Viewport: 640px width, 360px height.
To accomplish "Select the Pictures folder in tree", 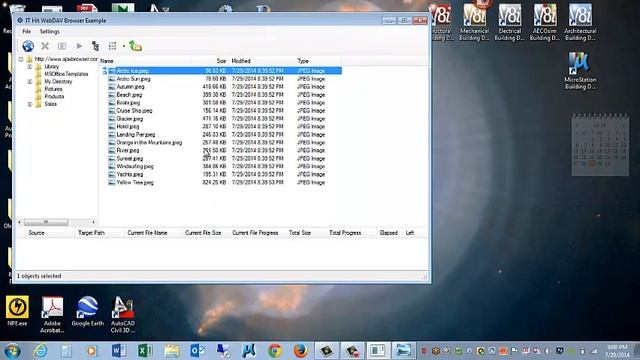I will coord(53,89).
